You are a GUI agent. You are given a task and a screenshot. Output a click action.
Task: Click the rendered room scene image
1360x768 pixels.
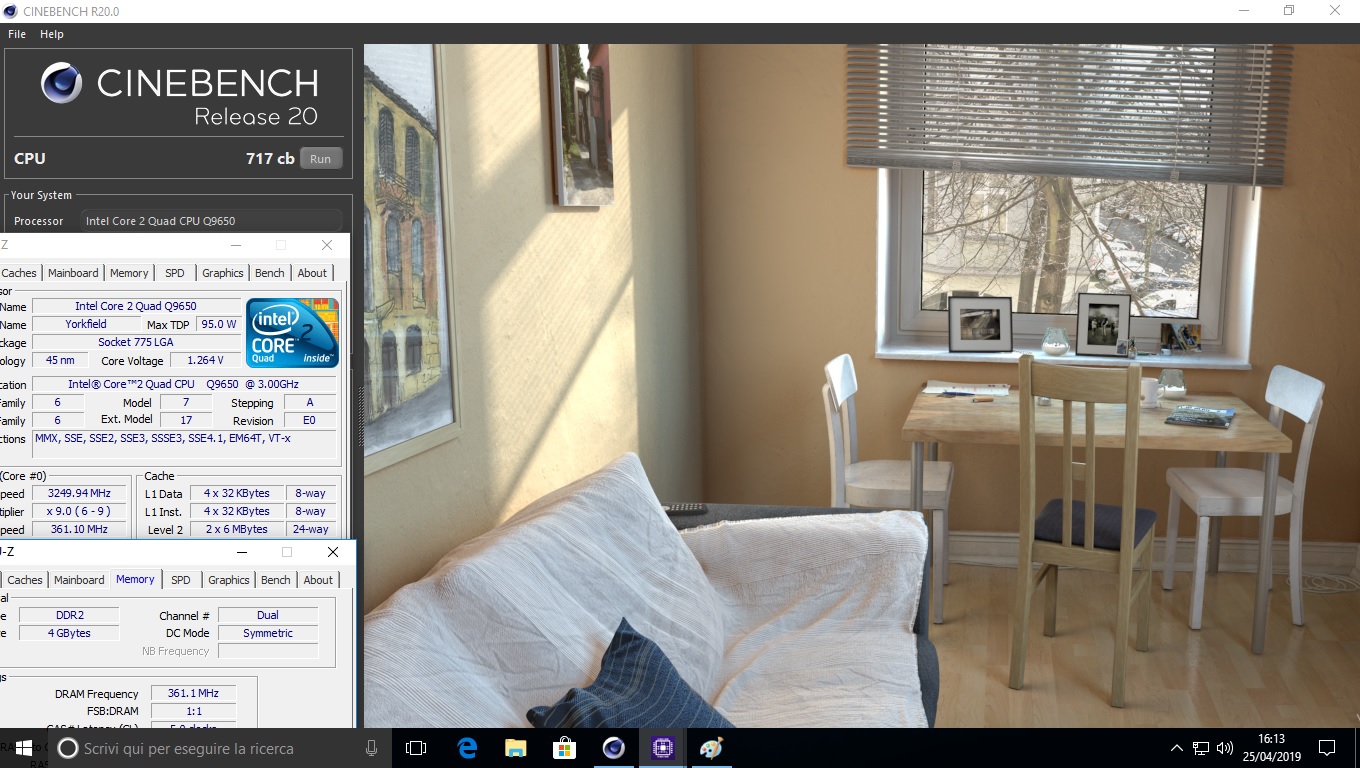point(861,385)
